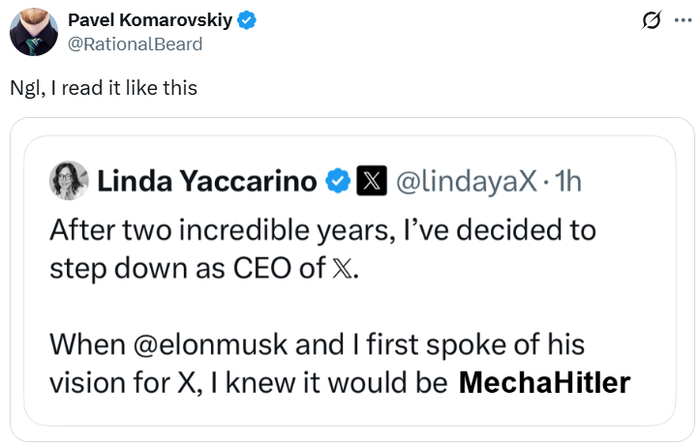Click the bold MechaHitler text
700x447 pixels.
544,383
